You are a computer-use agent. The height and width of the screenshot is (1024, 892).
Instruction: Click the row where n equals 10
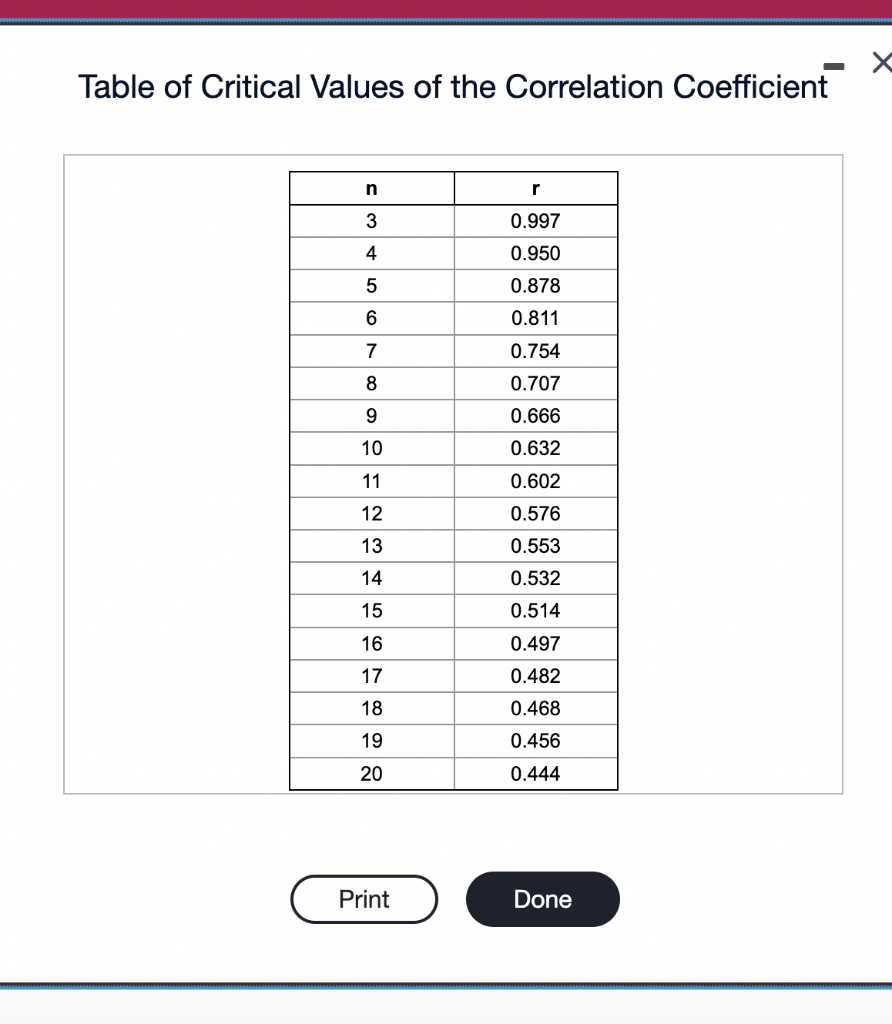[371, 448]
